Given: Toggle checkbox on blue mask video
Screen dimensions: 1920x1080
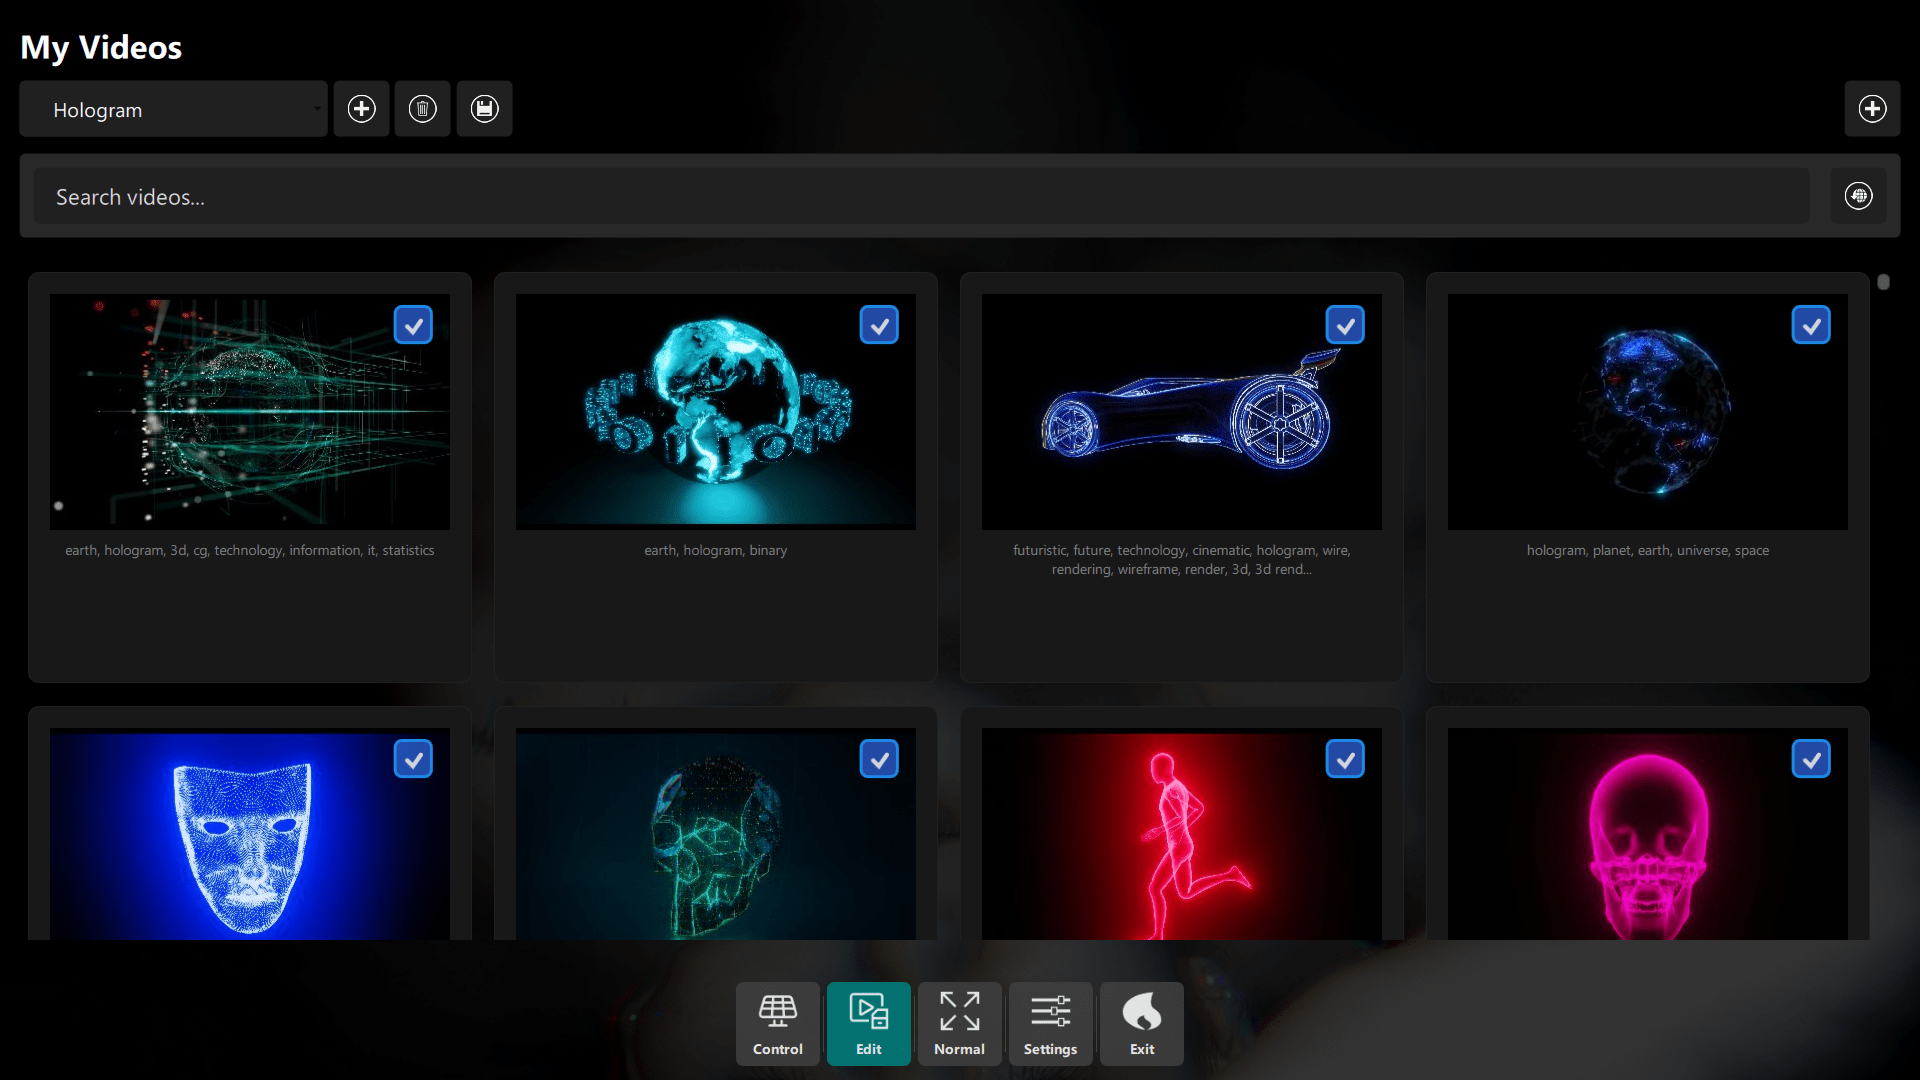Looking at the screenshot, I should tap(413, 759).
